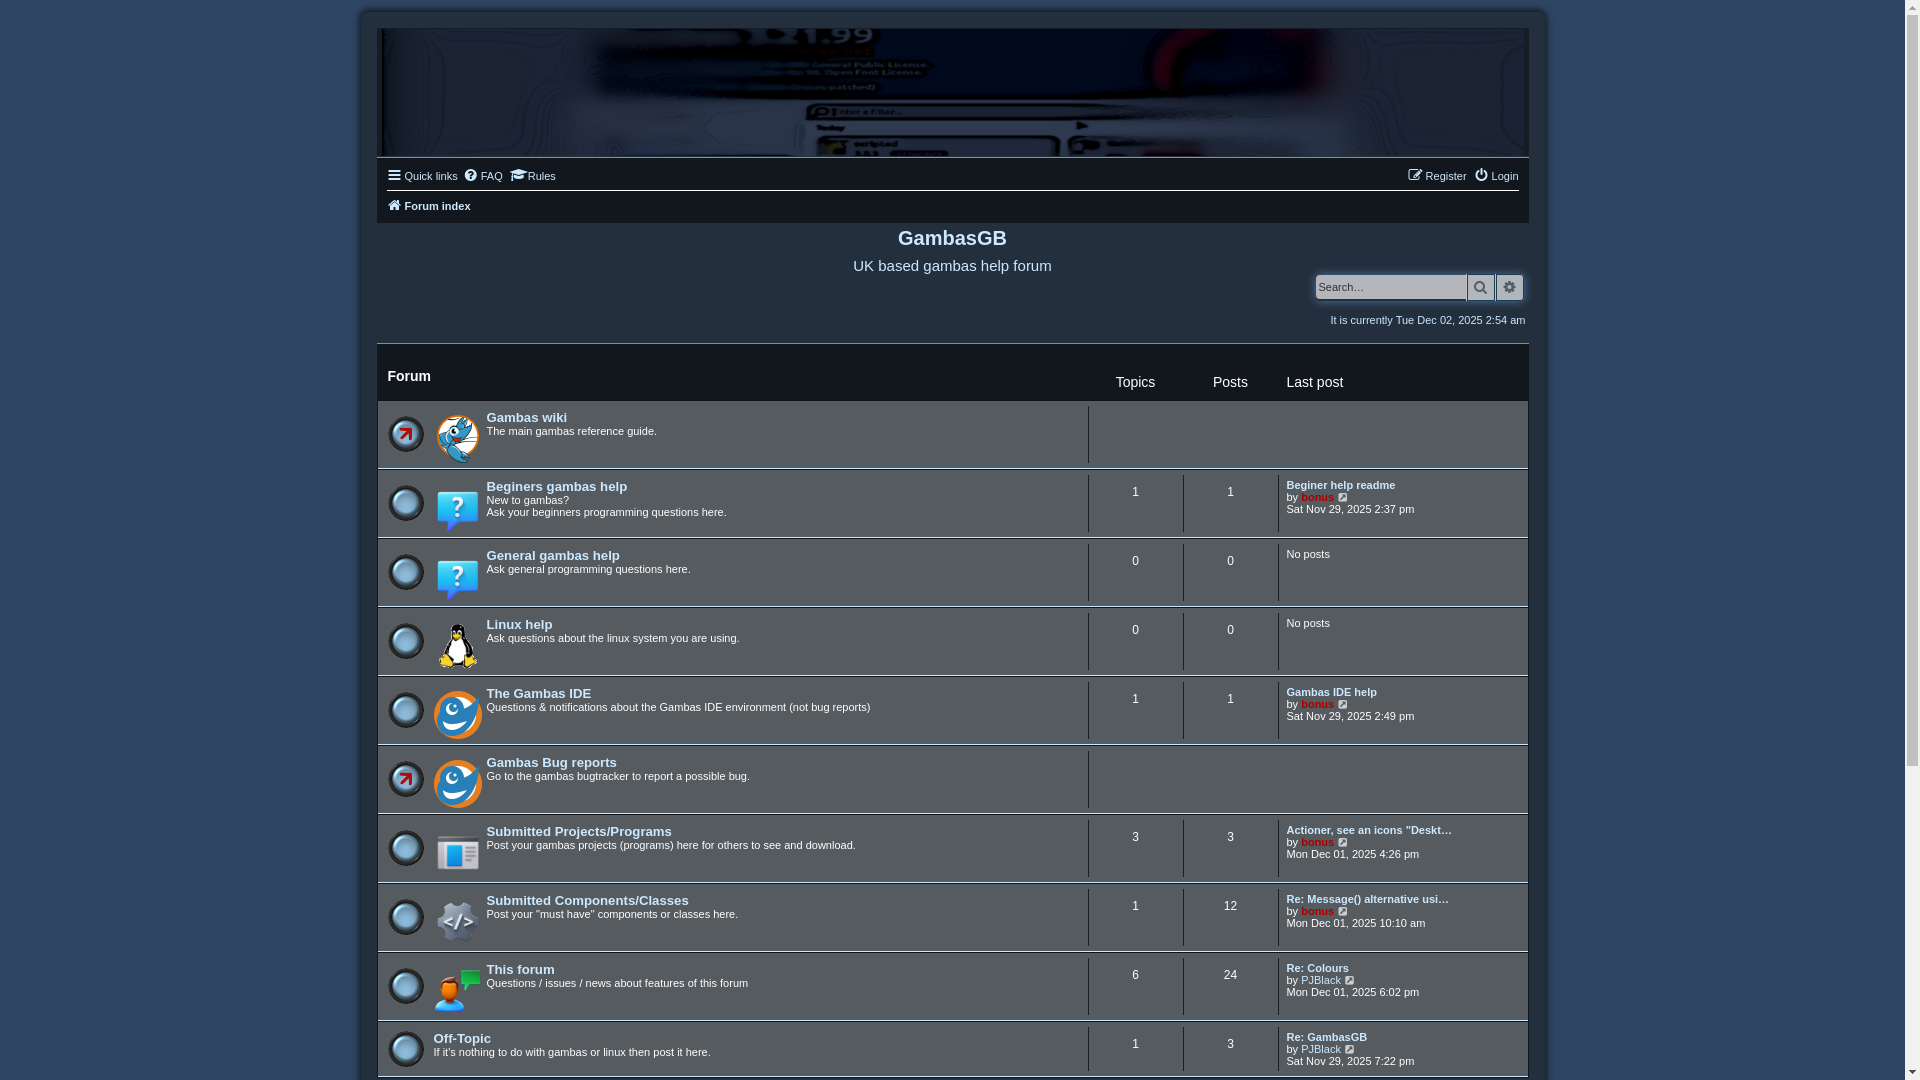
Task: Click the Submitted Projects/Programs window icon
Action: click(457, 853)
